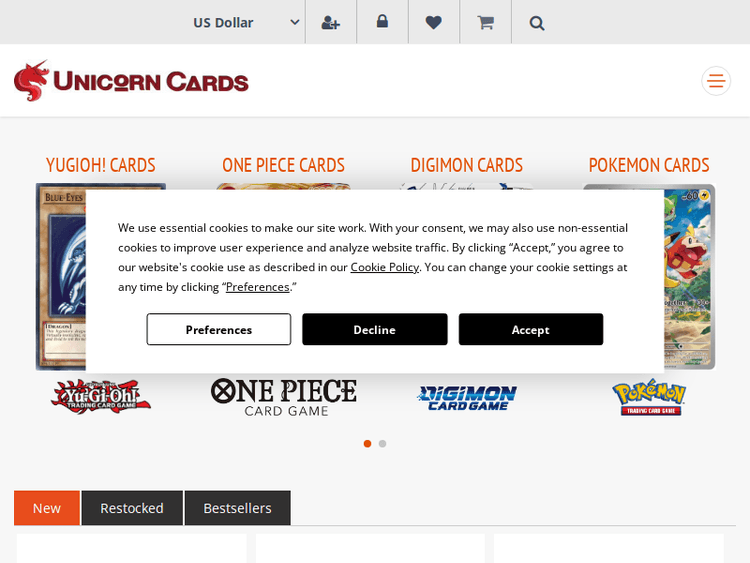Viewport: 750px width, 563px height.
Task: Click the white Preferences button
Action: (219, 329)
